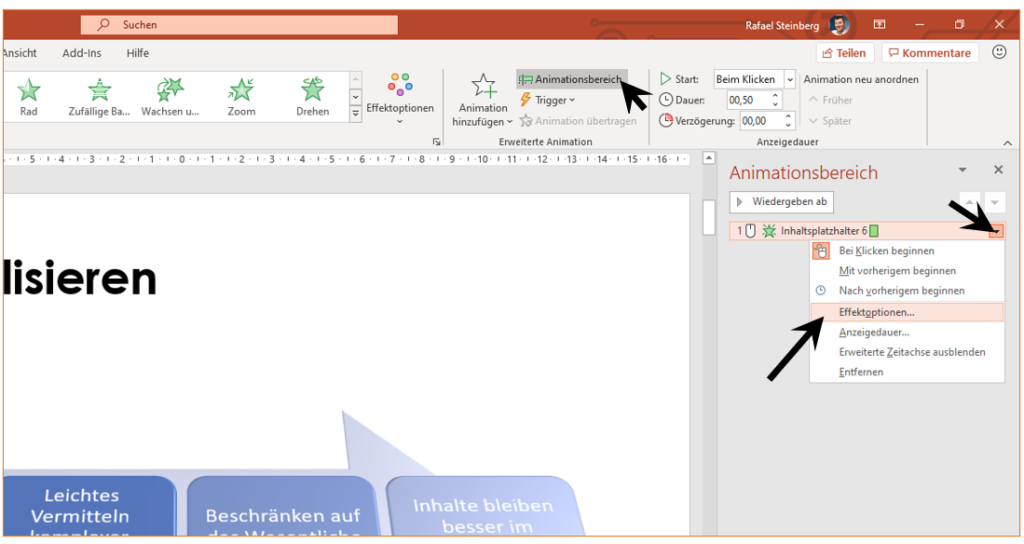This screenshot has width=1024, height=544.
Task: Click the horizontal ruler
Action: (x=346, y=159)
